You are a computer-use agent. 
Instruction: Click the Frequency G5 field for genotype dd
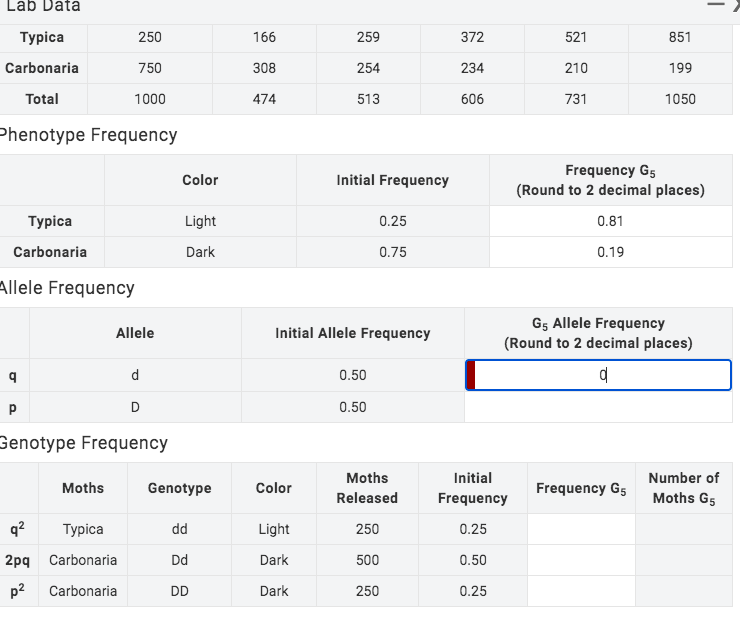point(581,529)
